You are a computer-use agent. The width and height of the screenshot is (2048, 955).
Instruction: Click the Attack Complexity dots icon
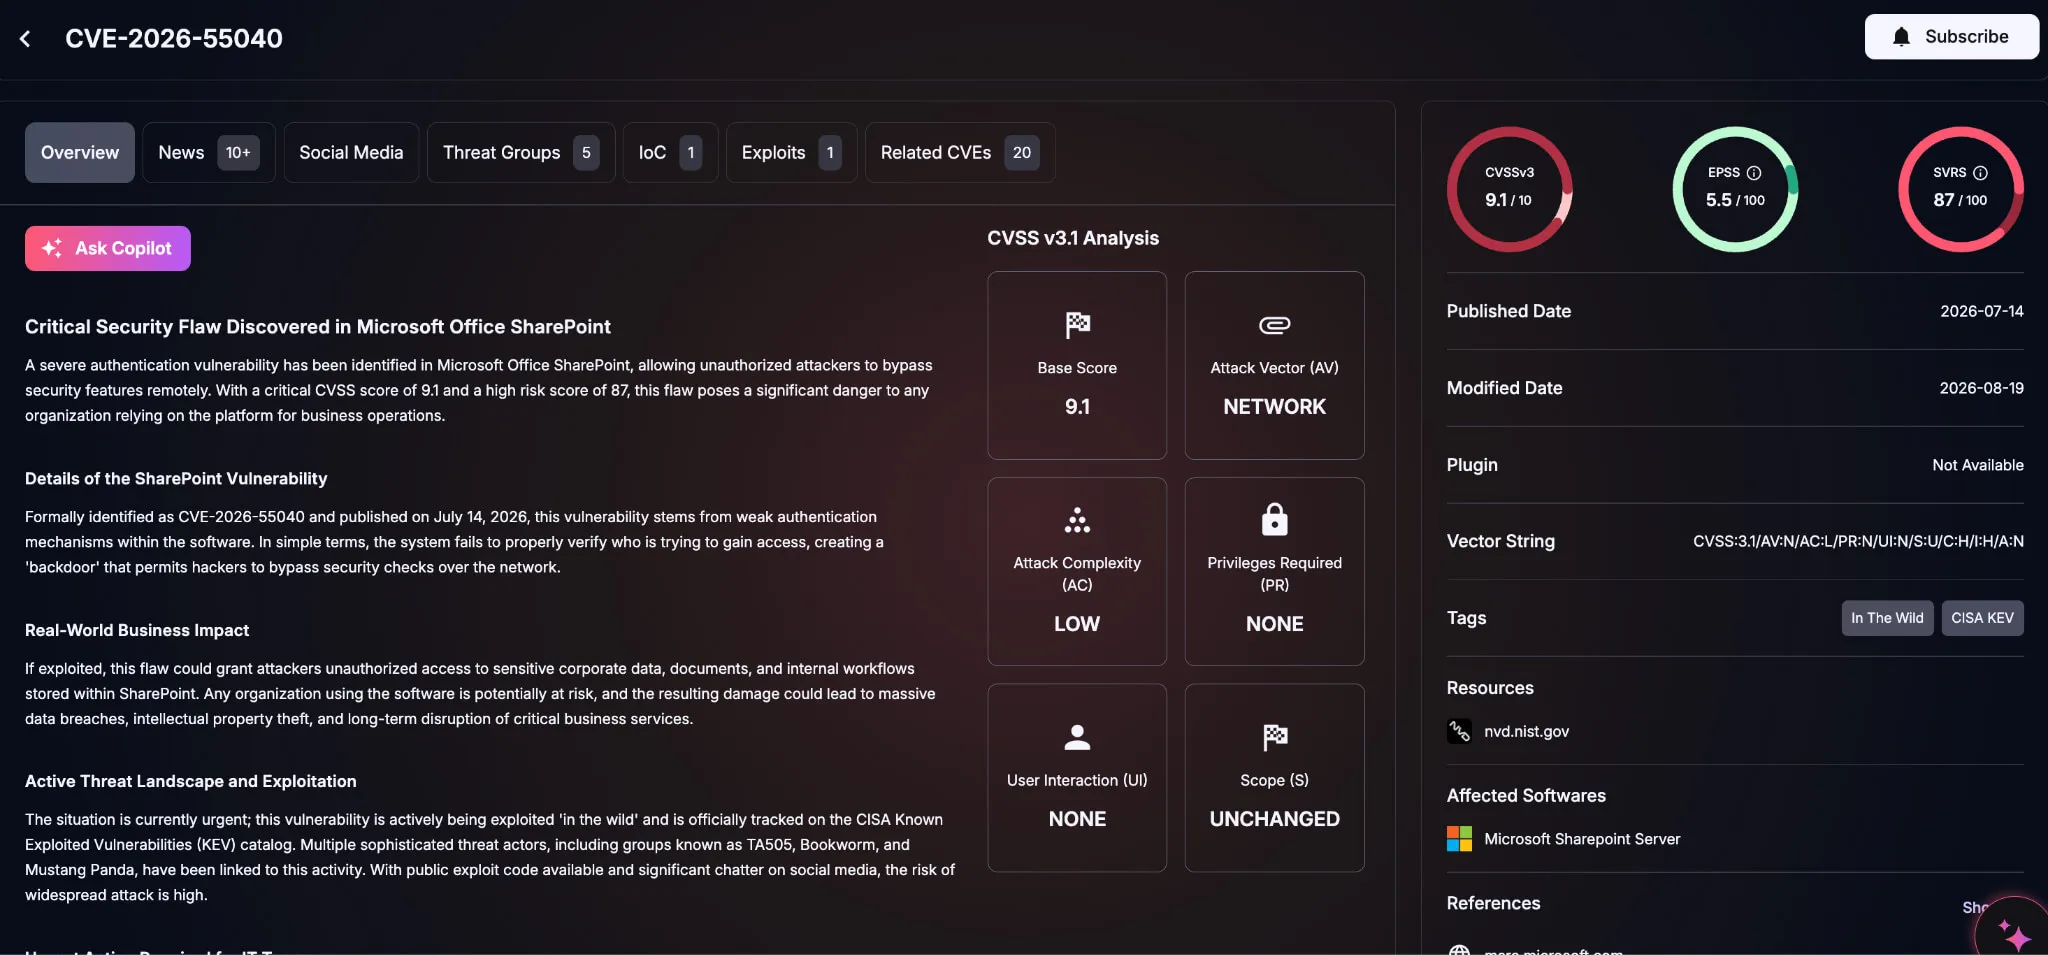1077,520
